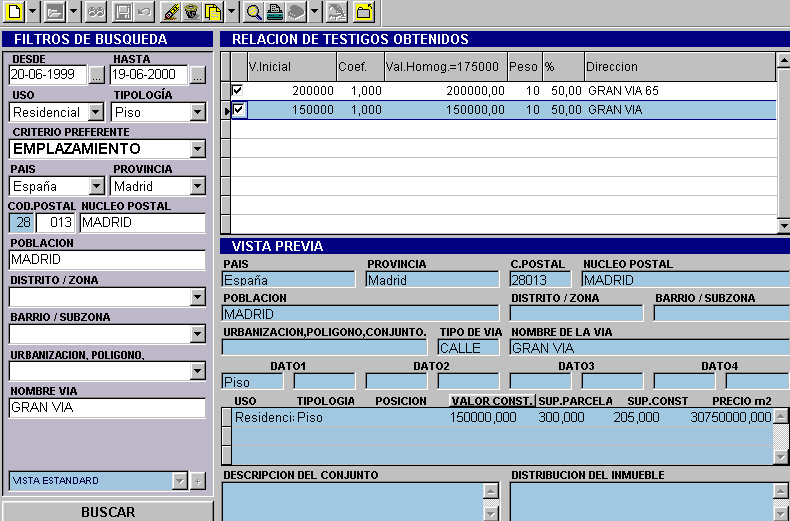Click the DESCRIPCION DEL CONJUNTO scroll up arrow
This screenshot has height=521, width=790.
491,490
